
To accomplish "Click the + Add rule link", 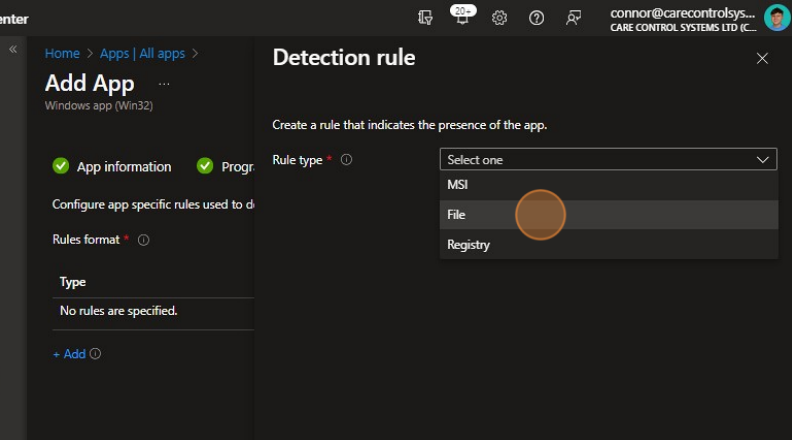I will (69, 354).
